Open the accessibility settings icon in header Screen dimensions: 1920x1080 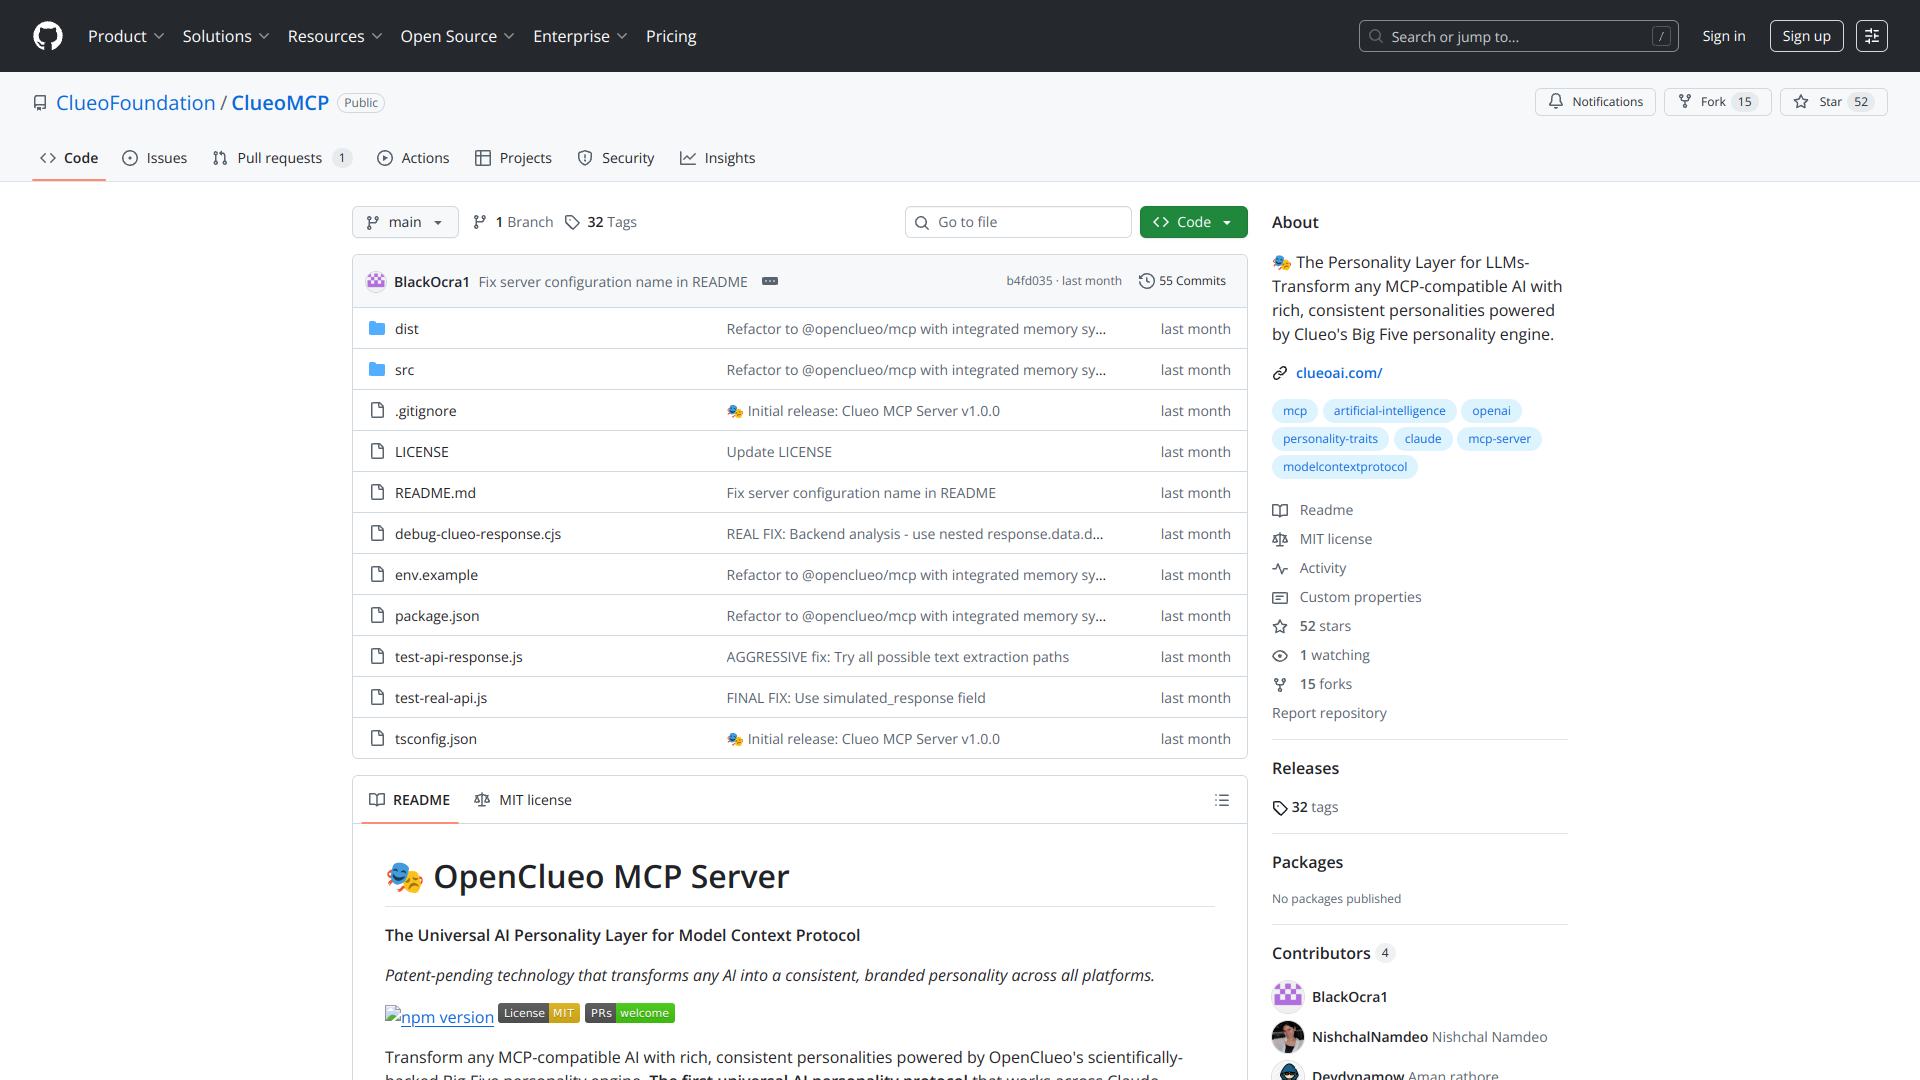click(1871, 36)
